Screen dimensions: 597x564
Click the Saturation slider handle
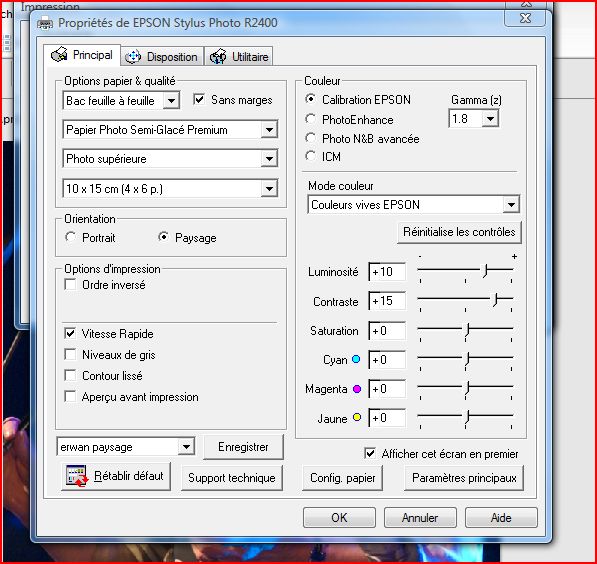coord(467,329)
